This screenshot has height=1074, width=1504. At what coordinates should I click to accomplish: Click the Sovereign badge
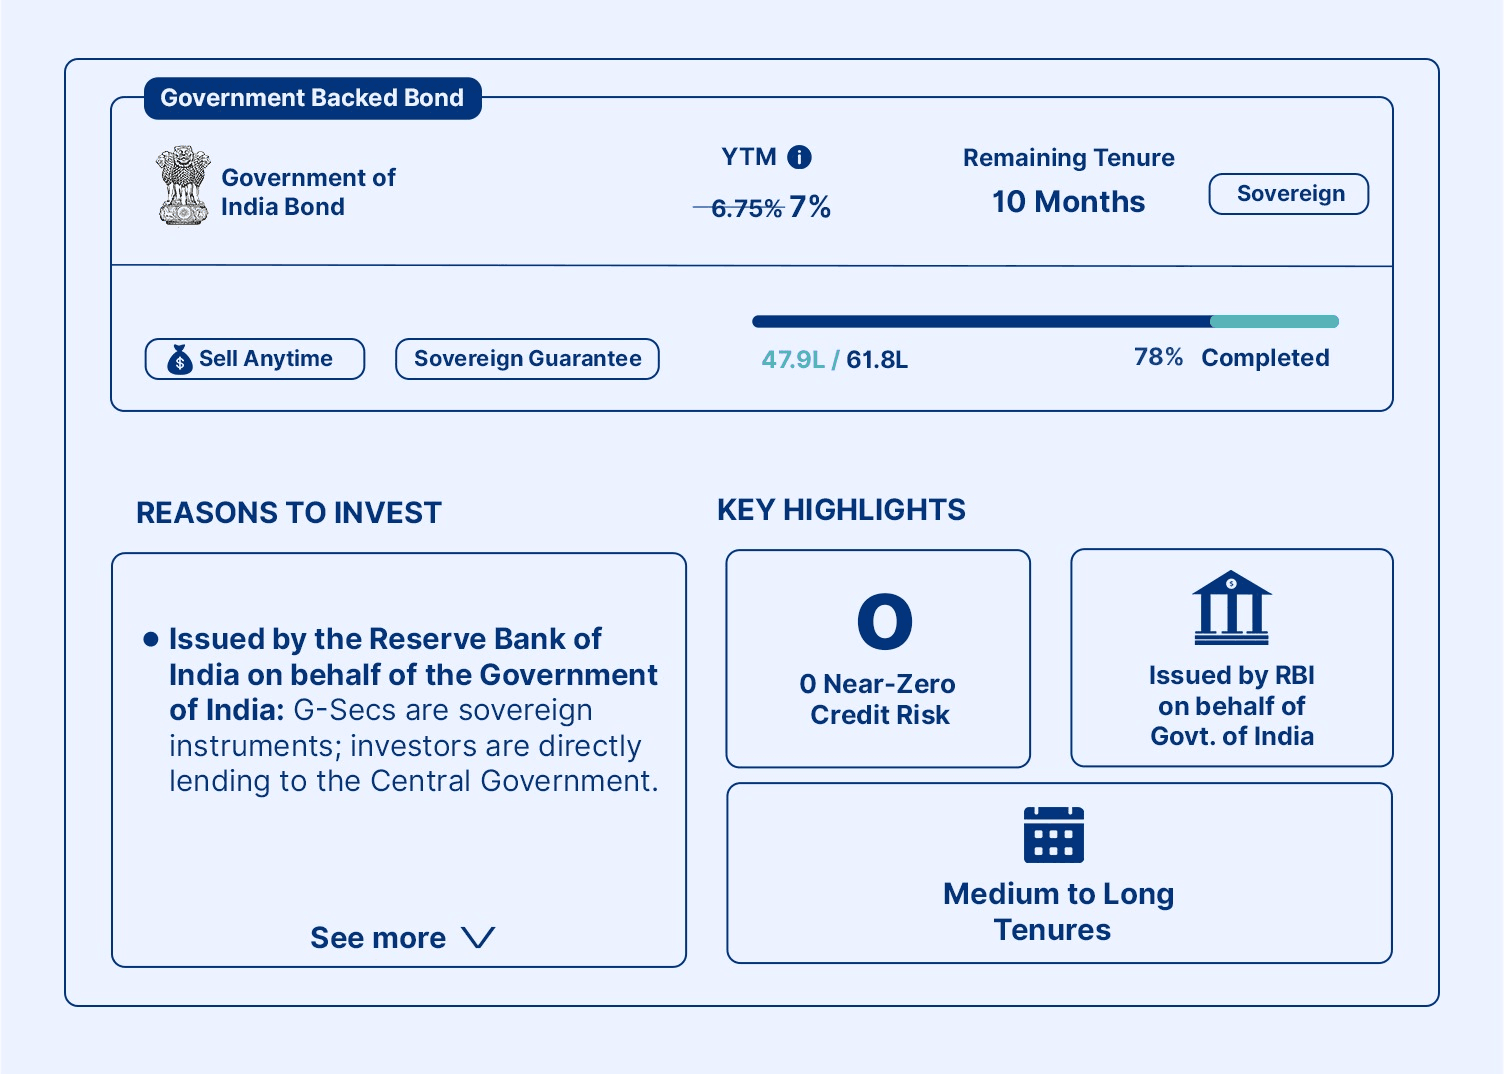click(1289, 194)
